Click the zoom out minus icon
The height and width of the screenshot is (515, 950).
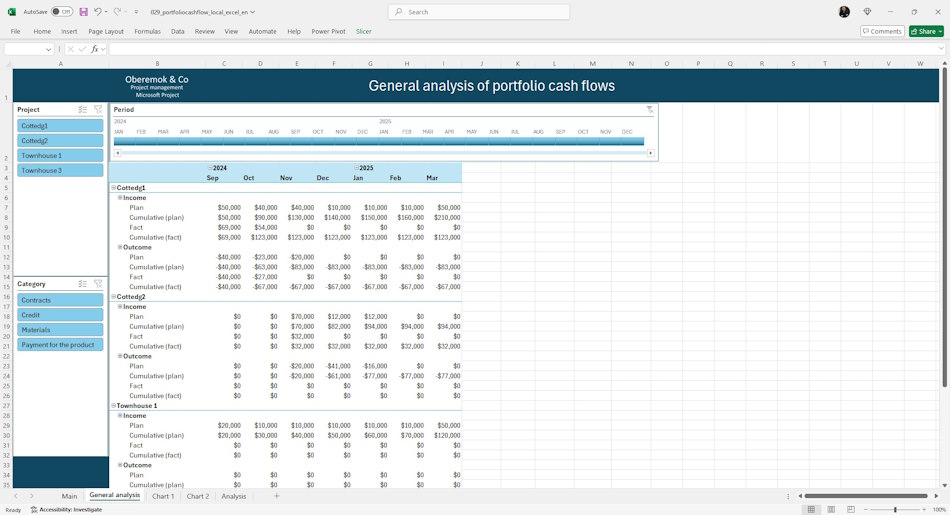click(x=866, y=510)
